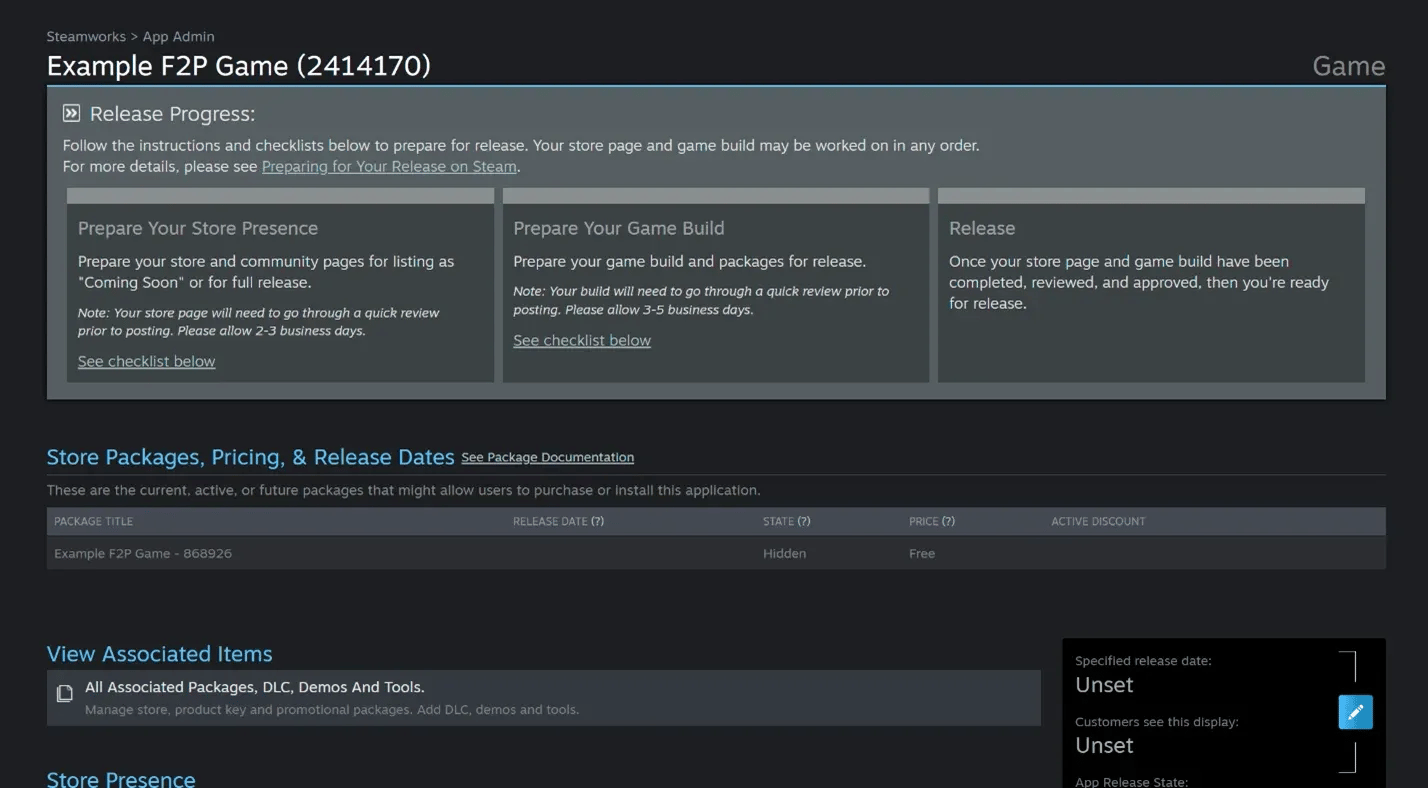Screen dimensions: 1428x788
Task: Click the pencil icon to edit release date
Action: (x=1355, y=711)
